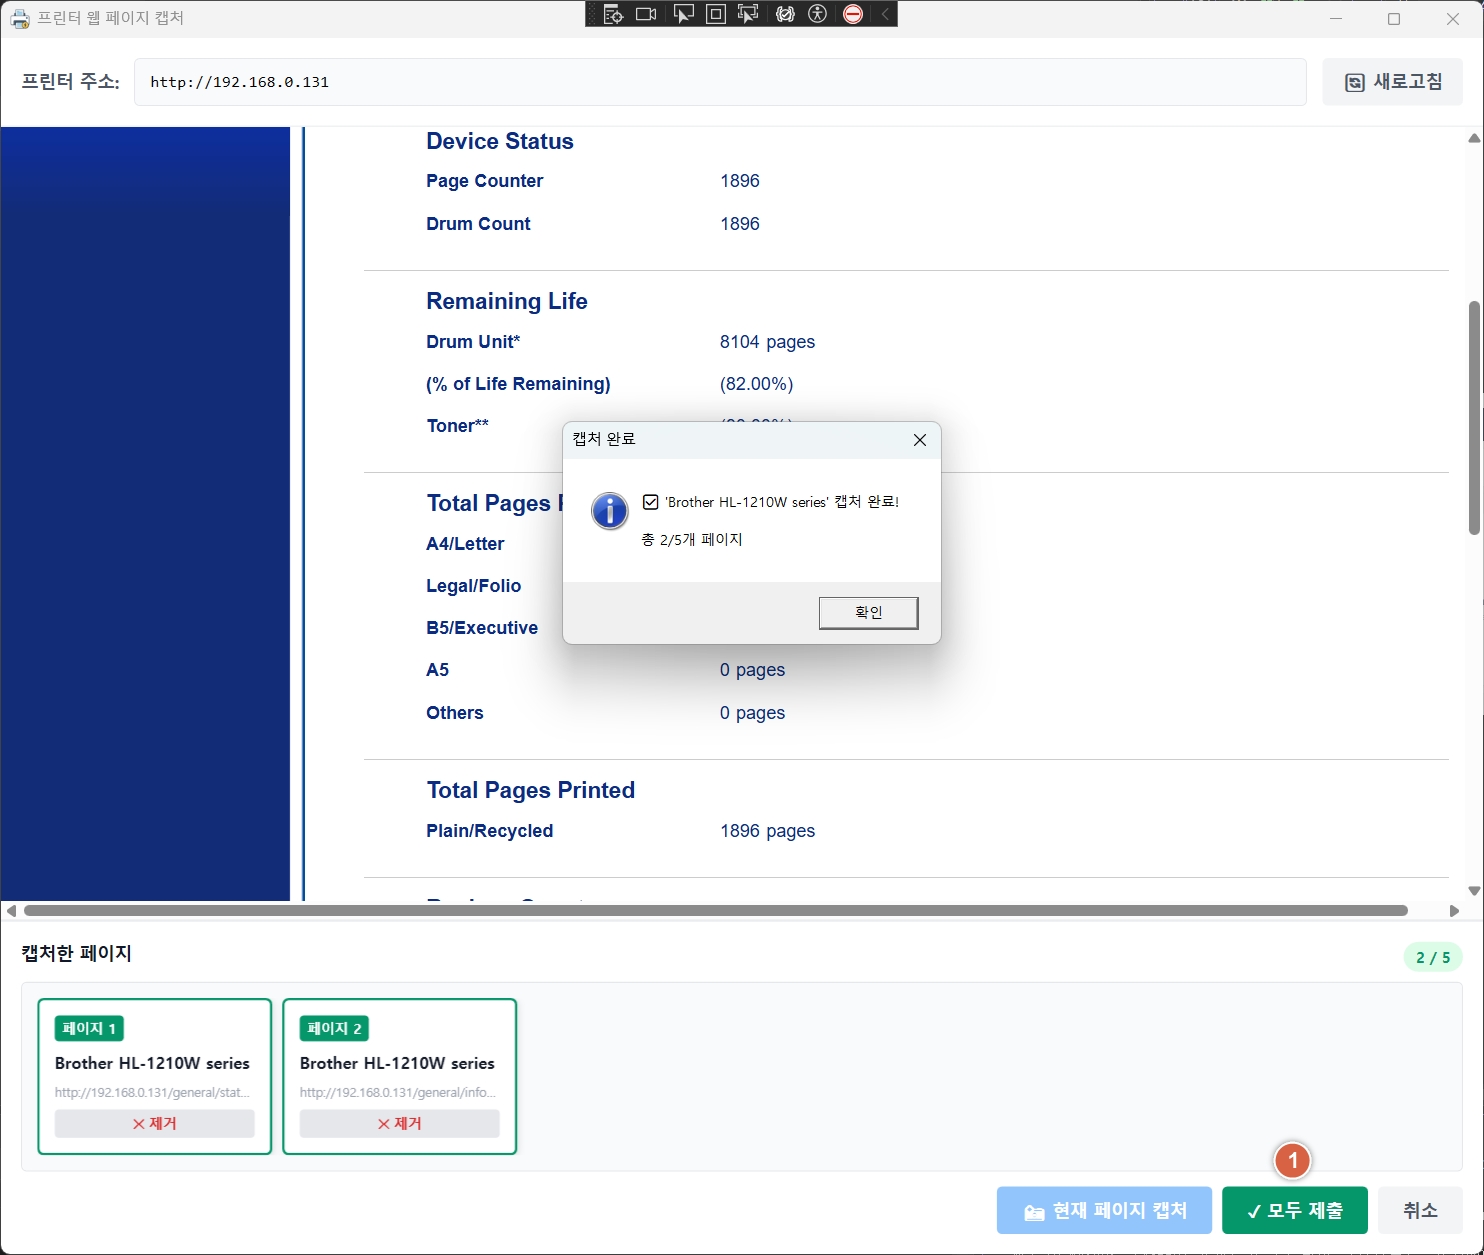Image resolution: width=1484 pixels, height=1255 pixels.
Task: Click the 현재 페이지 캡처 button
Action: click(1104, 1211)
